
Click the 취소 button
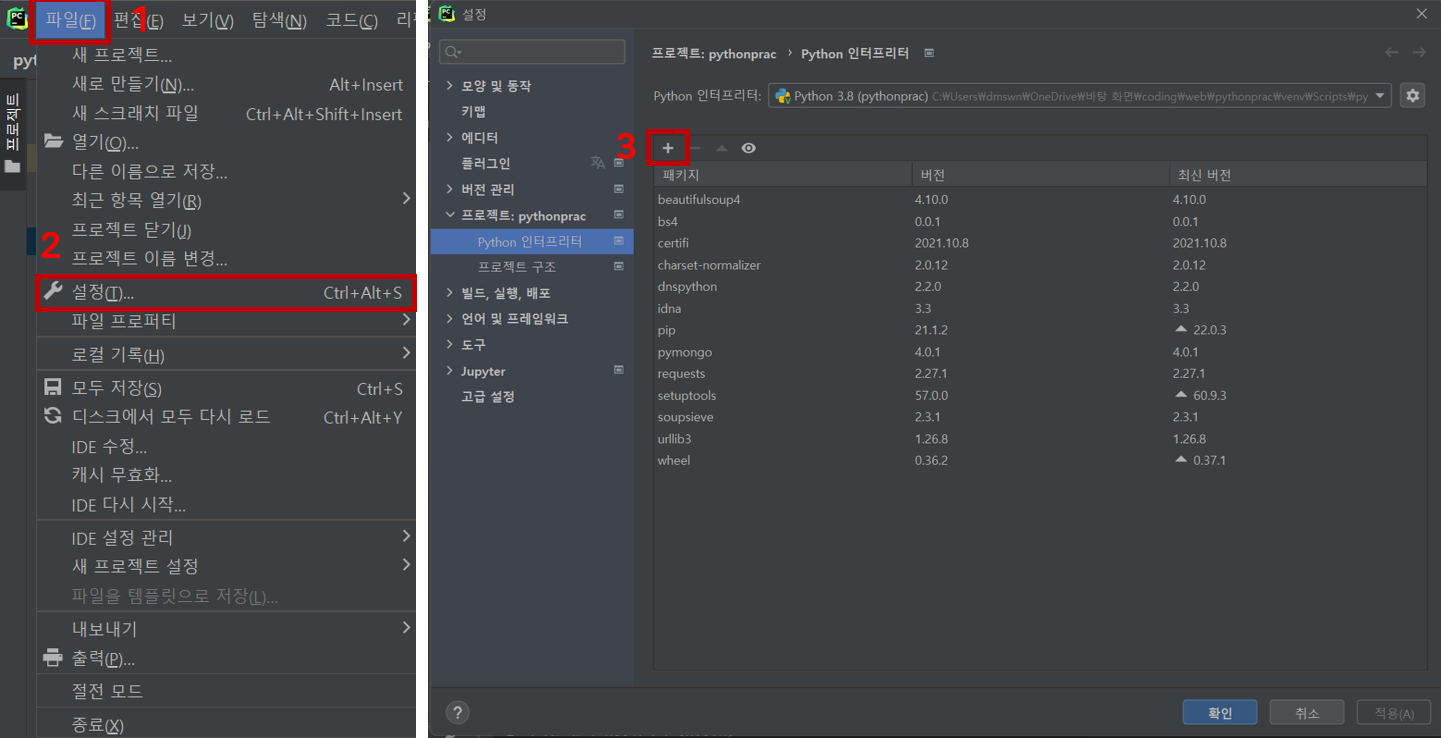[1306, 713]
